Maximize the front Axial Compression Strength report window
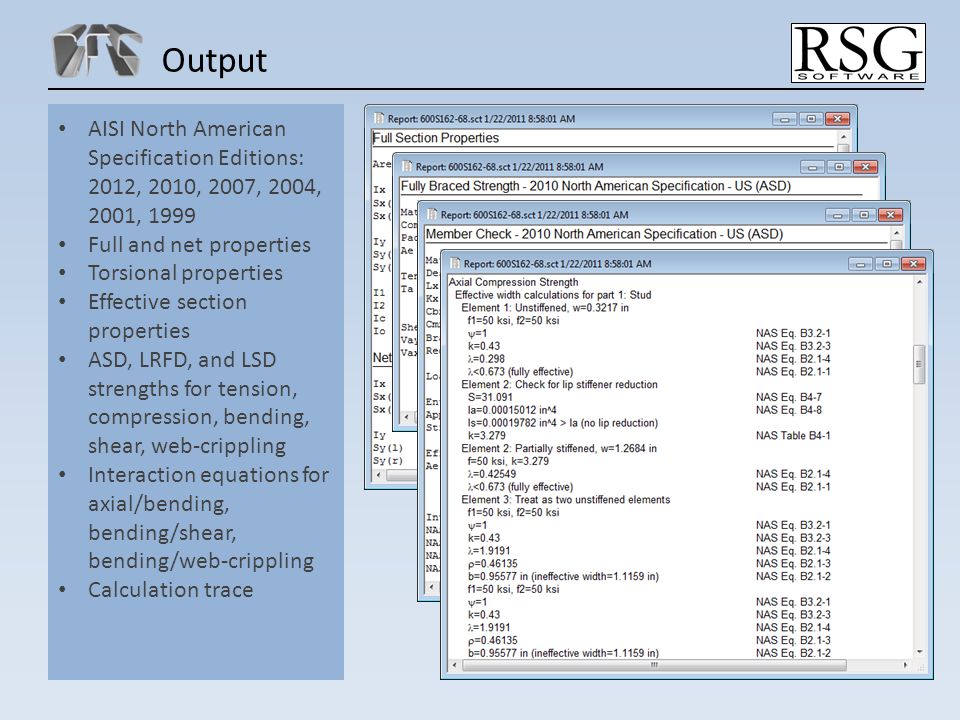 pyautogui.click(x=887, y=264)
